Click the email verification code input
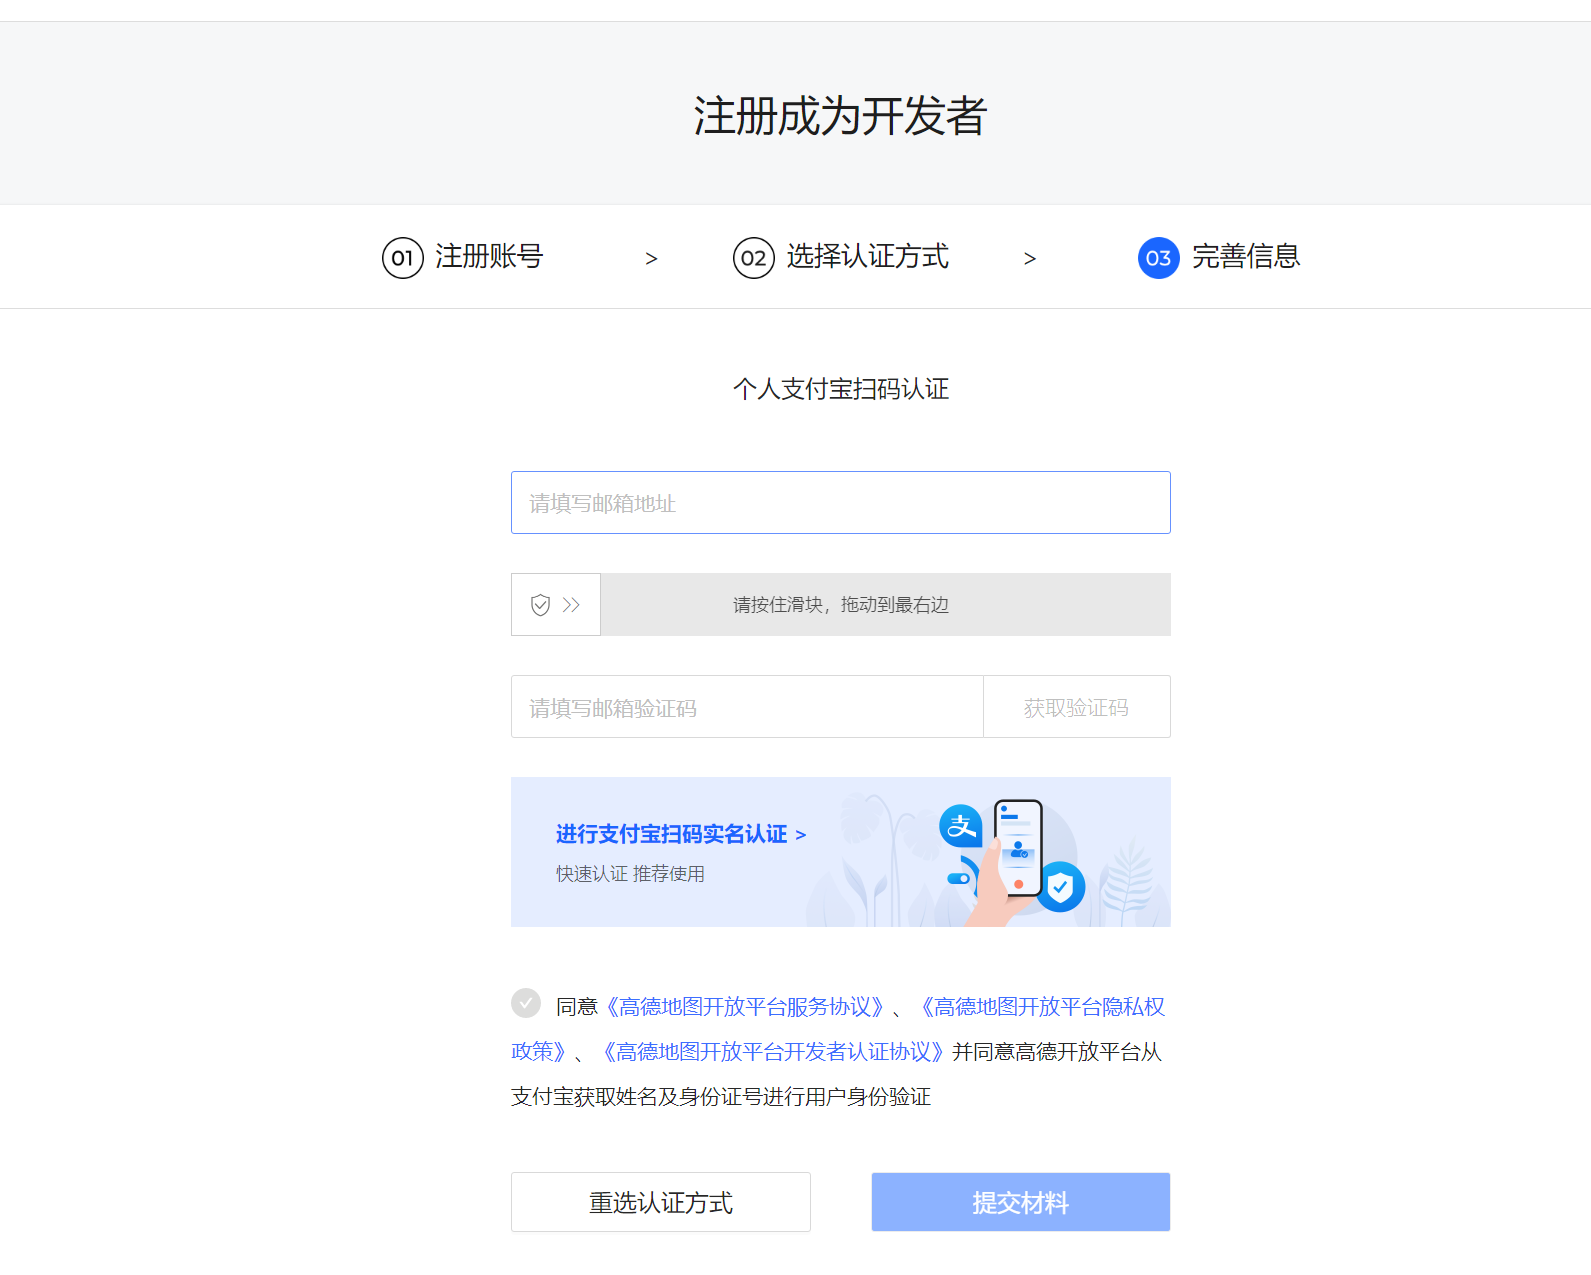This screenshot has height=1275, width=1591. click(x=747, y=707)
